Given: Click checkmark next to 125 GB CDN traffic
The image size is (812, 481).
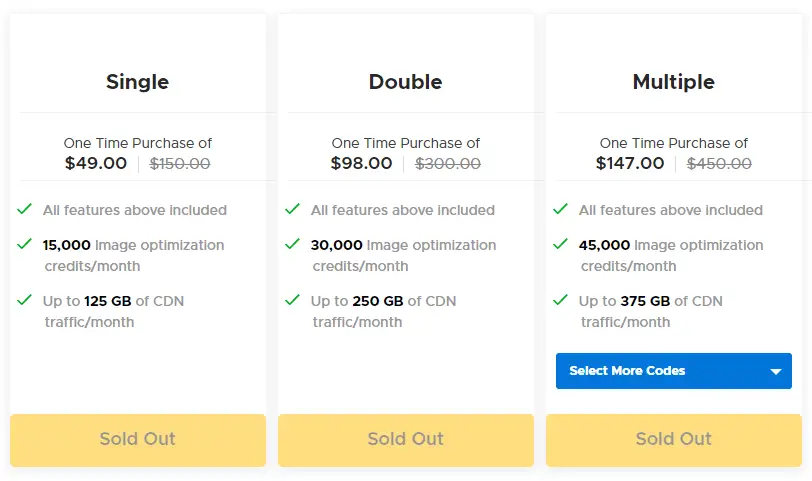Looking at the screenshot, I should (x=24, y=300).
